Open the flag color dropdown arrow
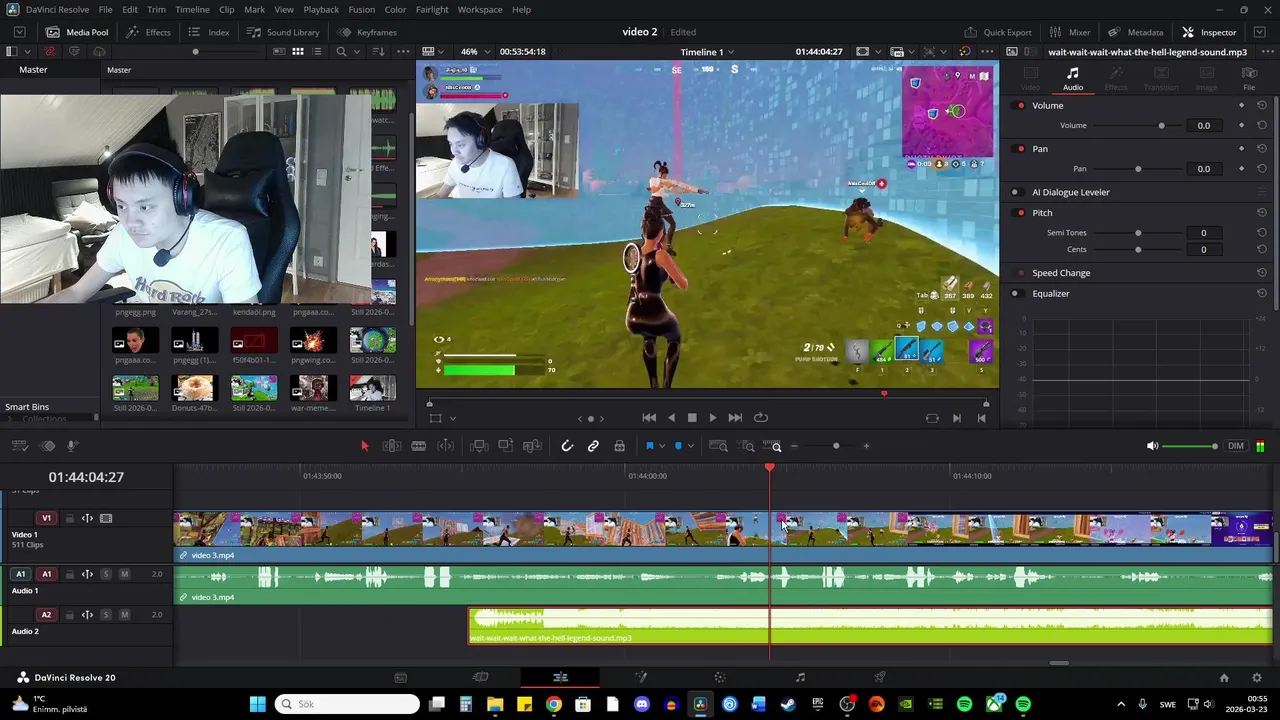The width and height of the screenshot is (1280, 720). tap(661, 446)
